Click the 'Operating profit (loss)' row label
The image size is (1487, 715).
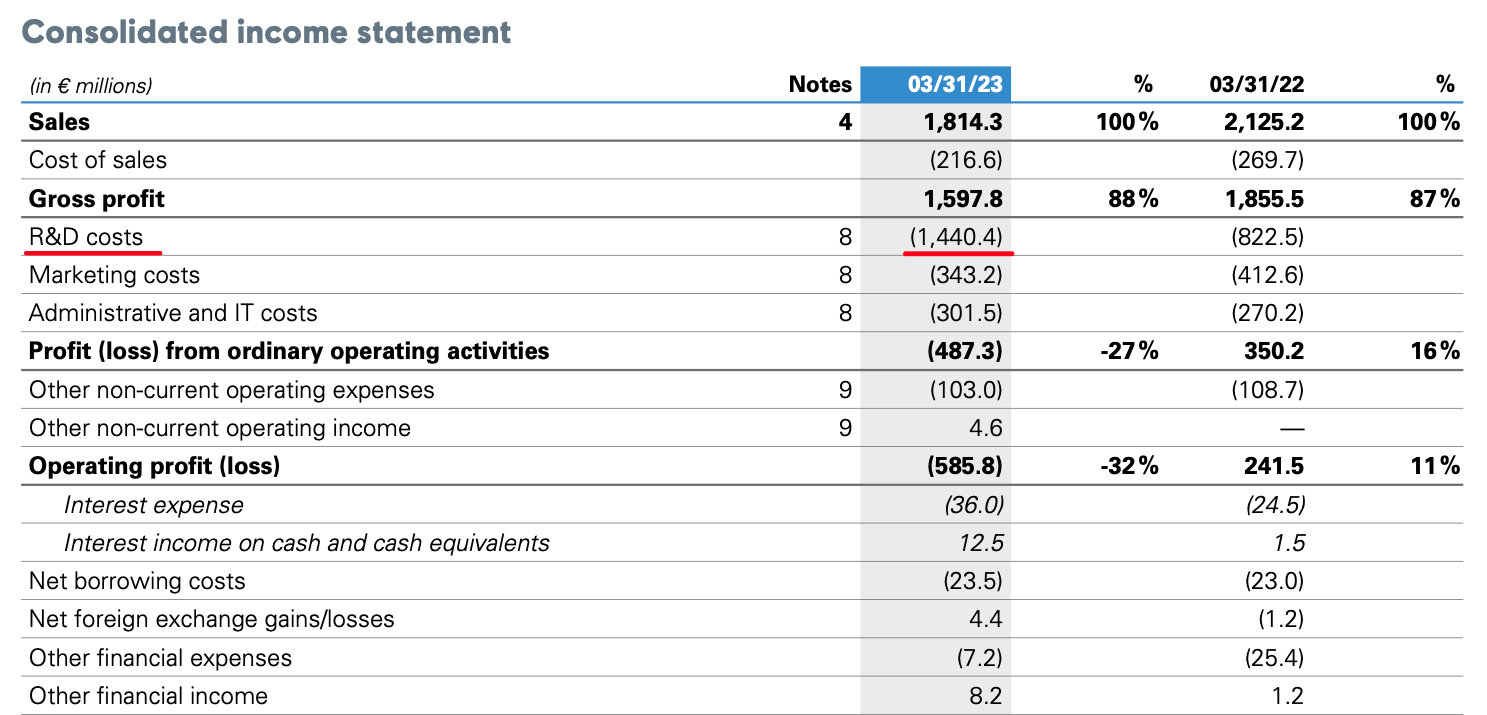(154, 466)
